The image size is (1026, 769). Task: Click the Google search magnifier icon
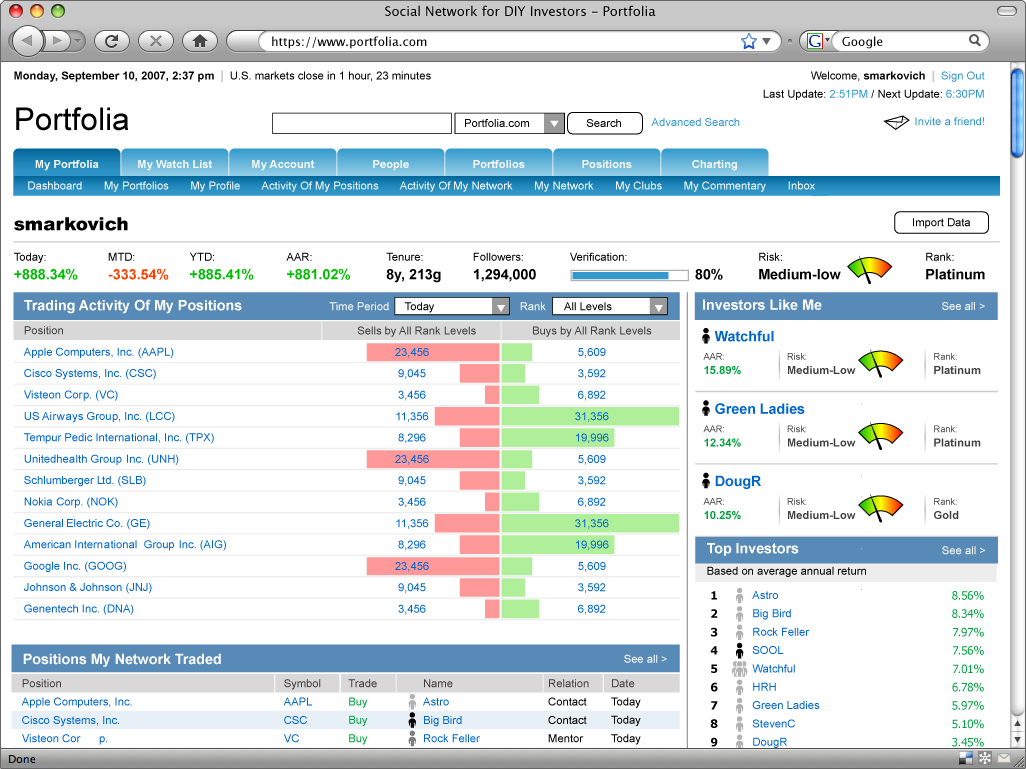pyautogui.click(x=974, y=41)
